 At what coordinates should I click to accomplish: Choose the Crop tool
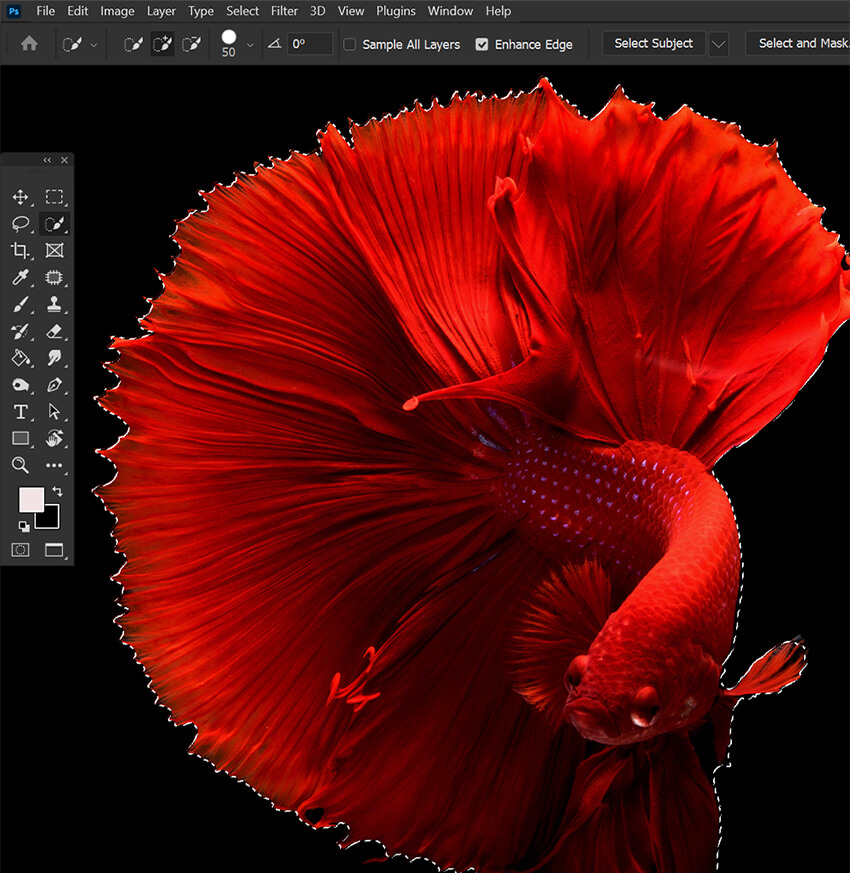(x=20, y=251)
